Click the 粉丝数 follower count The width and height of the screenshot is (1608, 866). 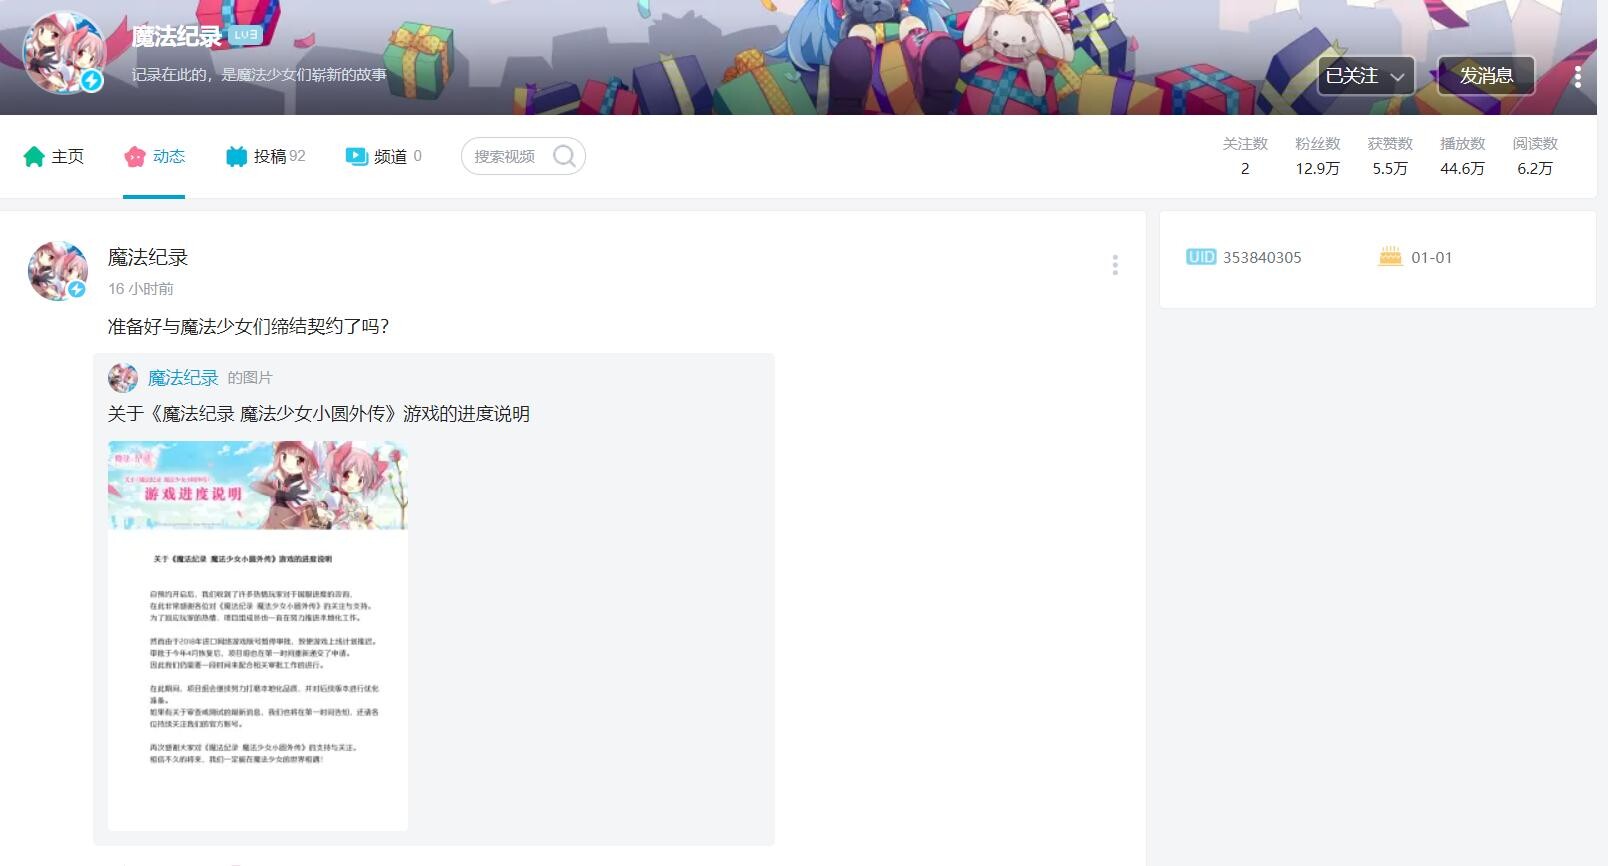pos(1317,156)
